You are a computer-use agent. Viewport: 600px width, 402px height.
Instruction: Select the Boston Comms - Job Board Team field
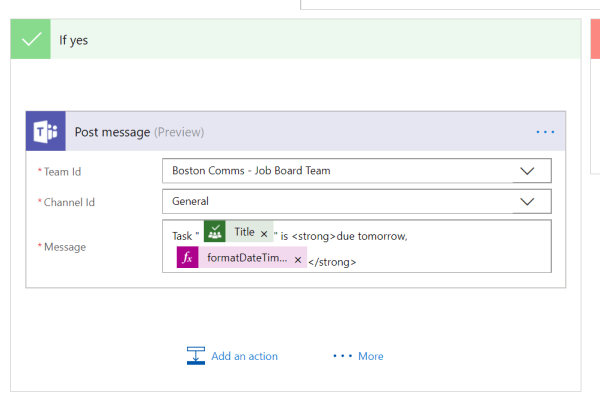[x=340, y=171]
